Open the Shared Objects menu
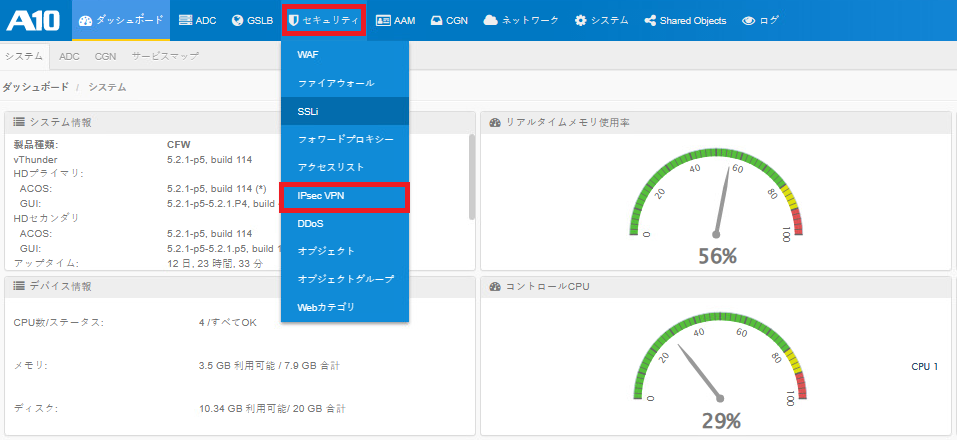The width and height of the screenshot is (957, 440). click(x=685, y=20)
